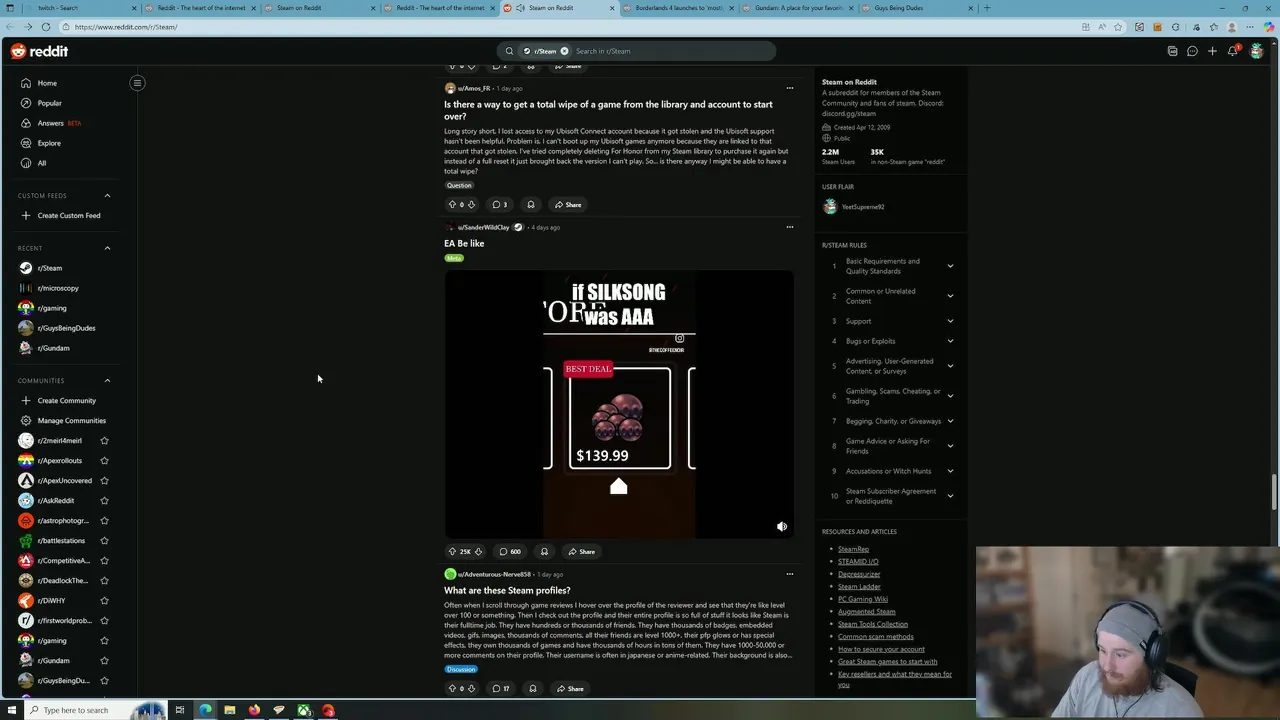The image size is (1280, 720).
Task: Remove the r/Steam search filter chip
Action: 564,51
